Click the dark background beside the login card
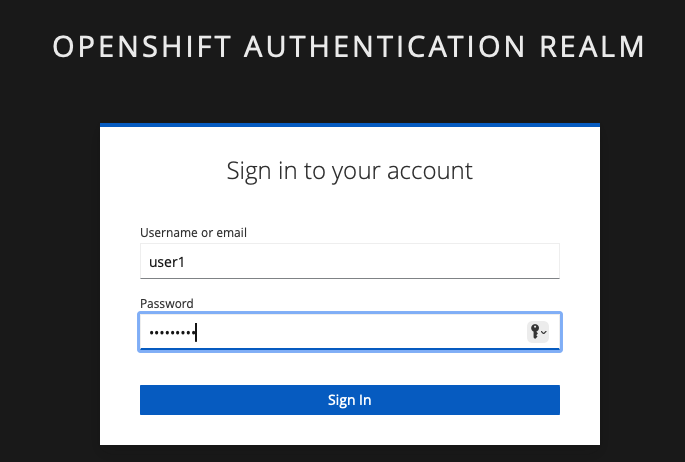Viewport: 685px width, 462px height. point(50,284)
